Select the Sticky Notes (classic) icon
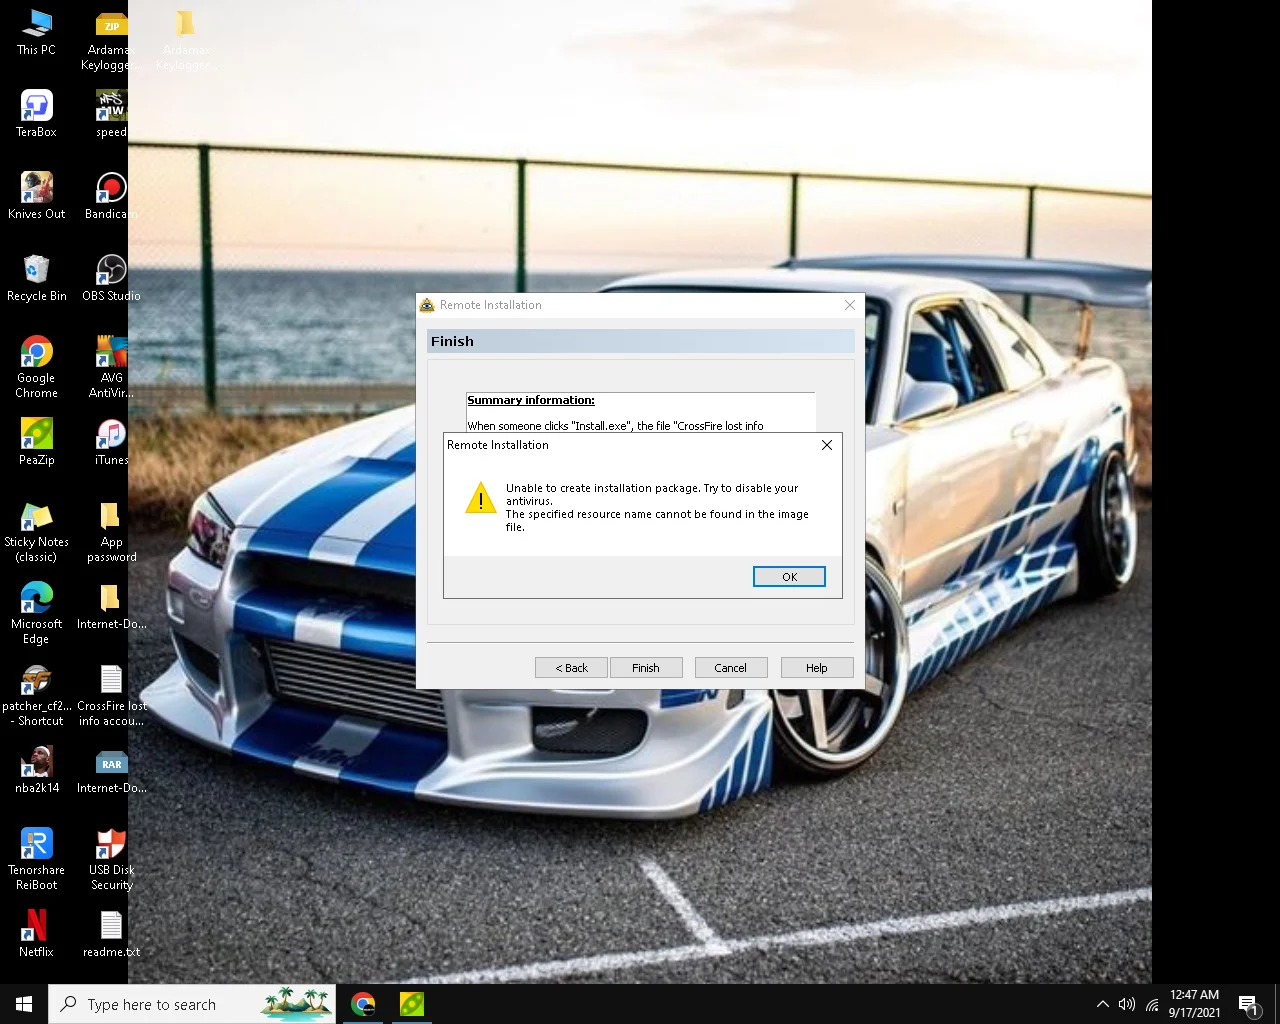 pos(36,531)
